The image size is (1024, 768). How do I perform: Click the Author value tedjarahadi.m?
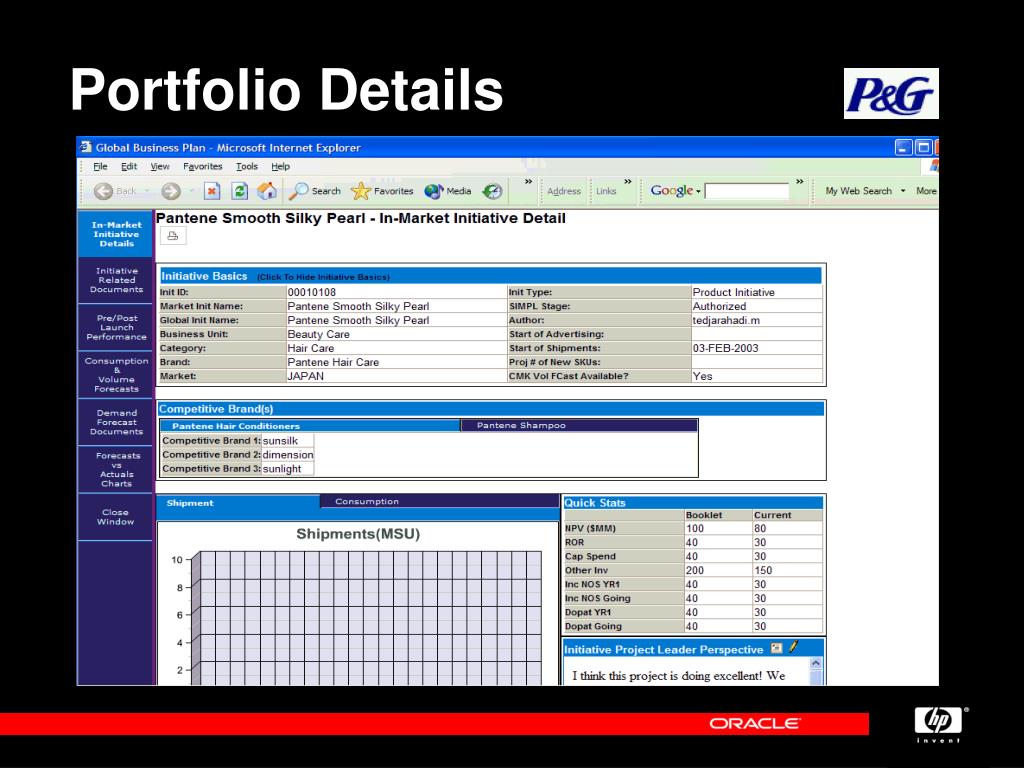[x=726, y=320]
